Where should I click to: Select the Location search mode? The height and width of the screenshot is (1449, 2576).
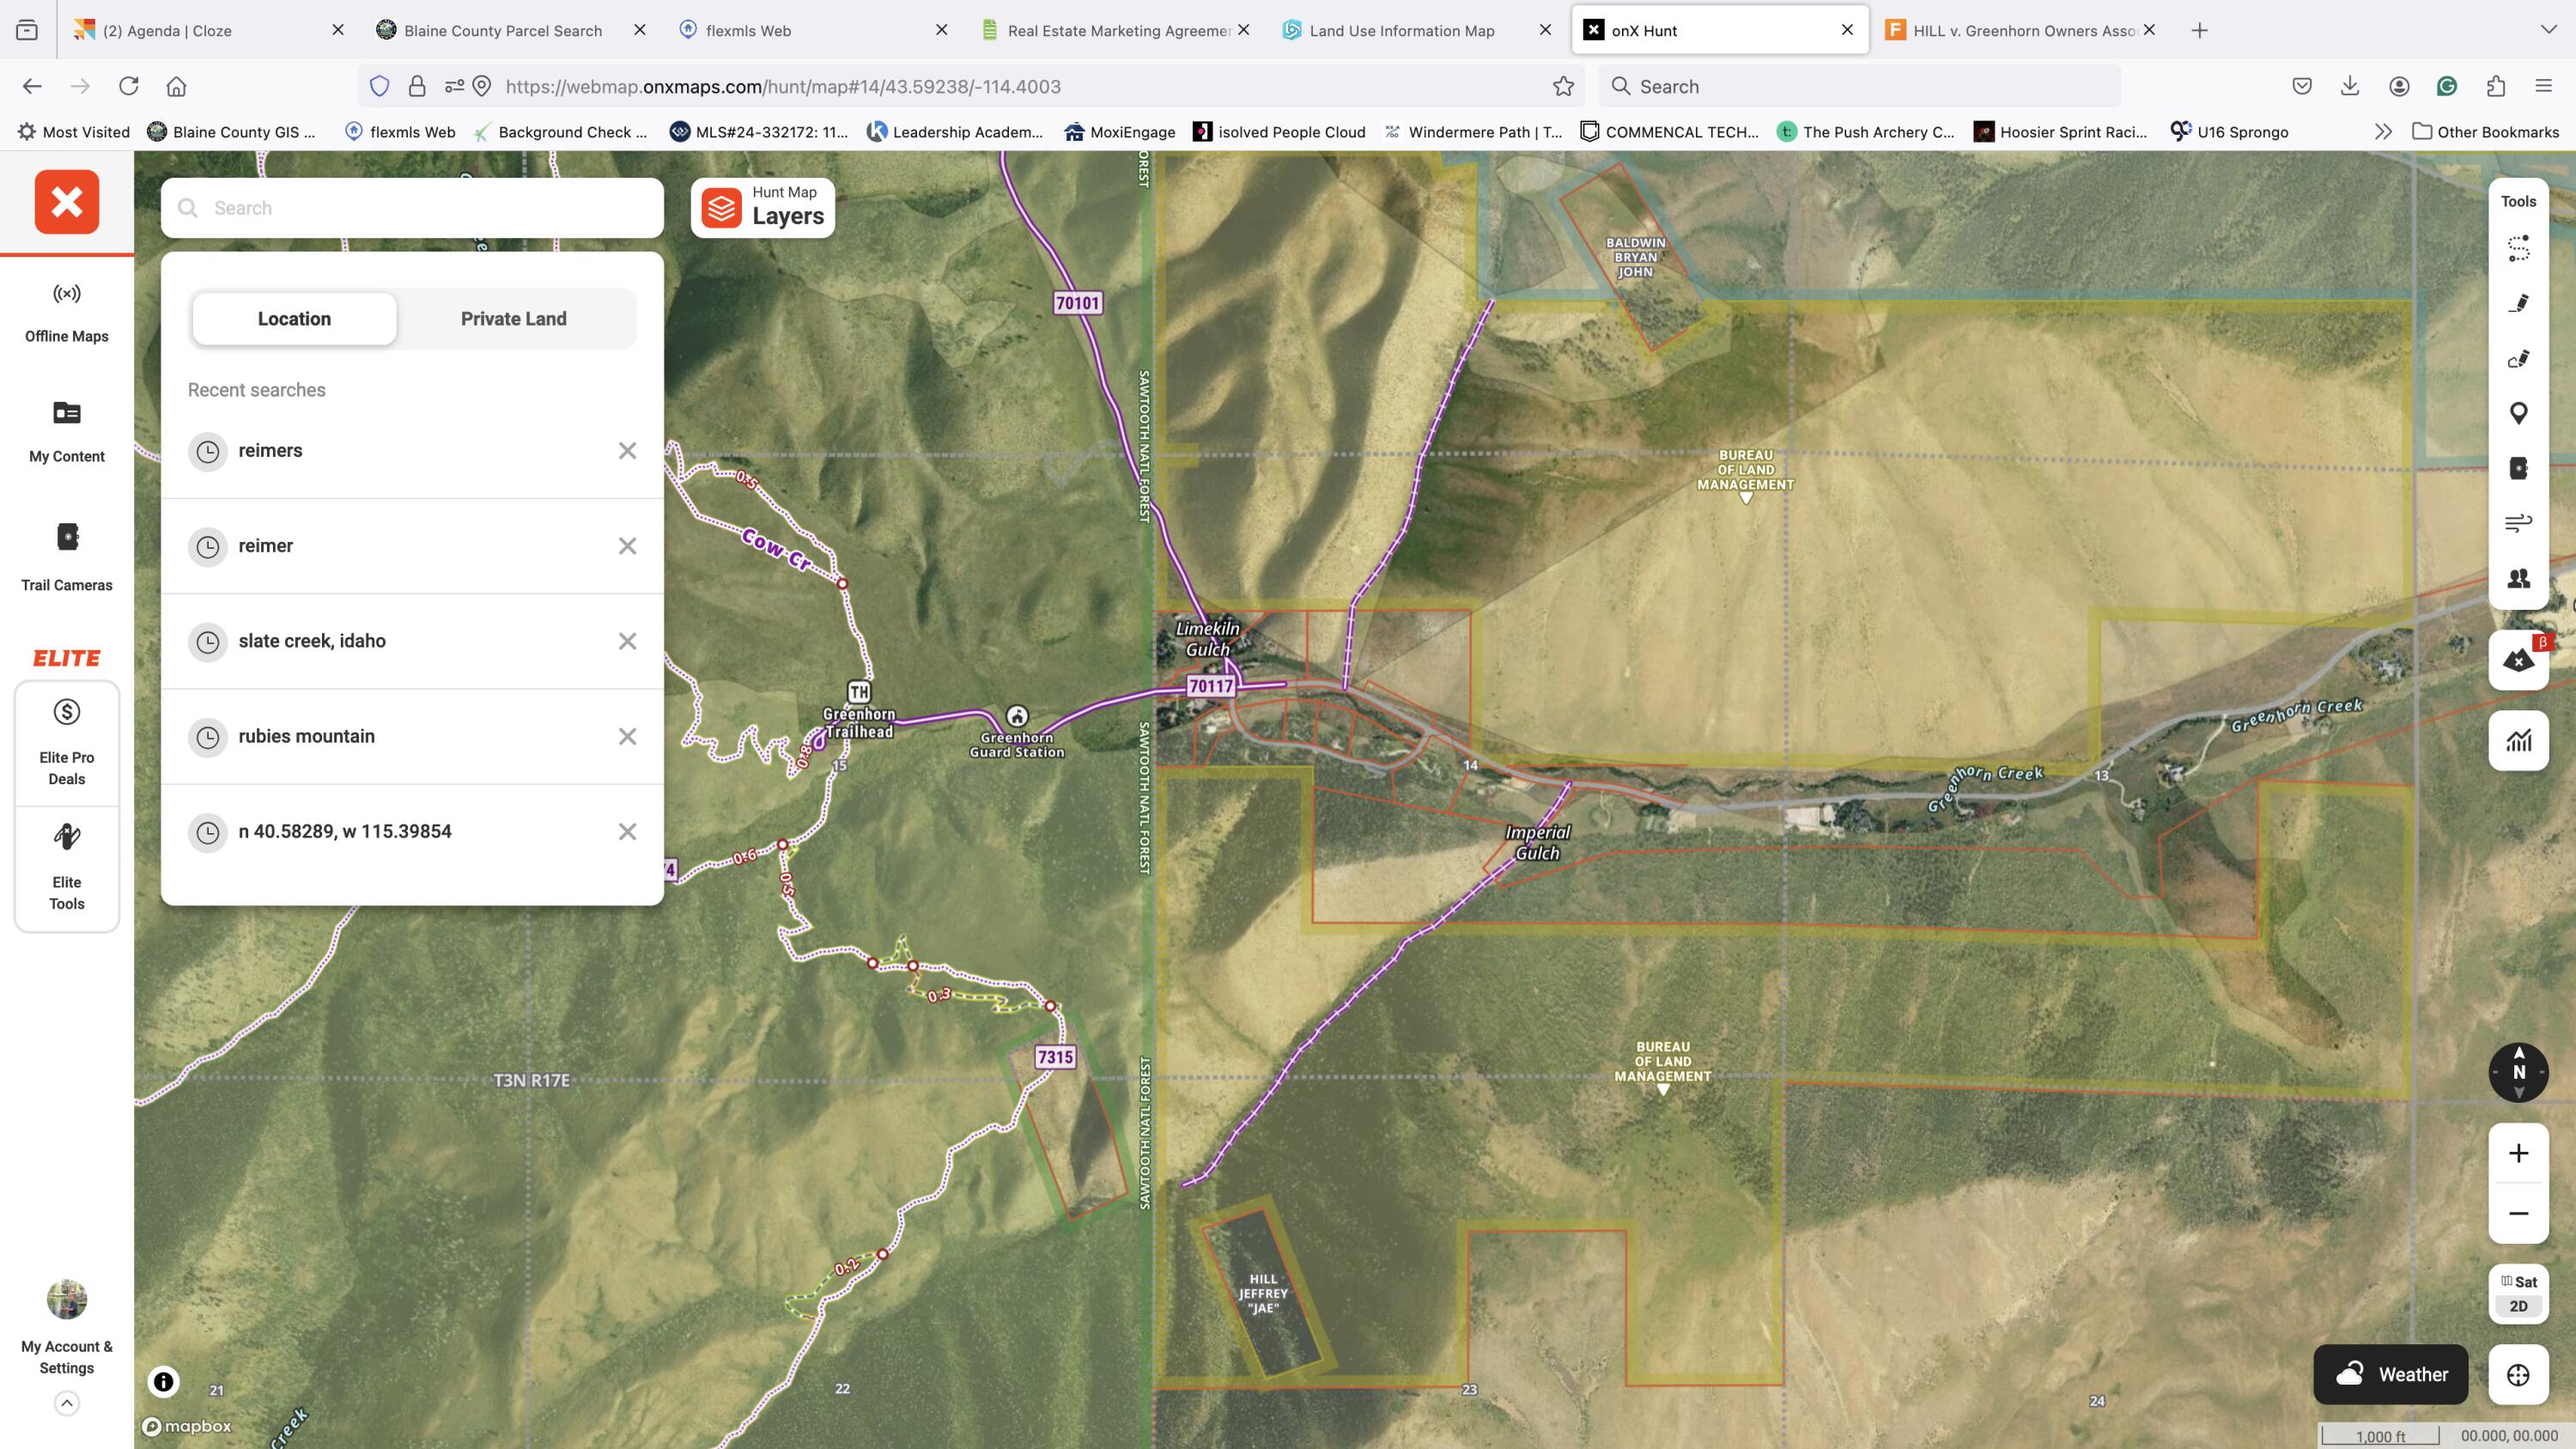(x=294, y=319)
